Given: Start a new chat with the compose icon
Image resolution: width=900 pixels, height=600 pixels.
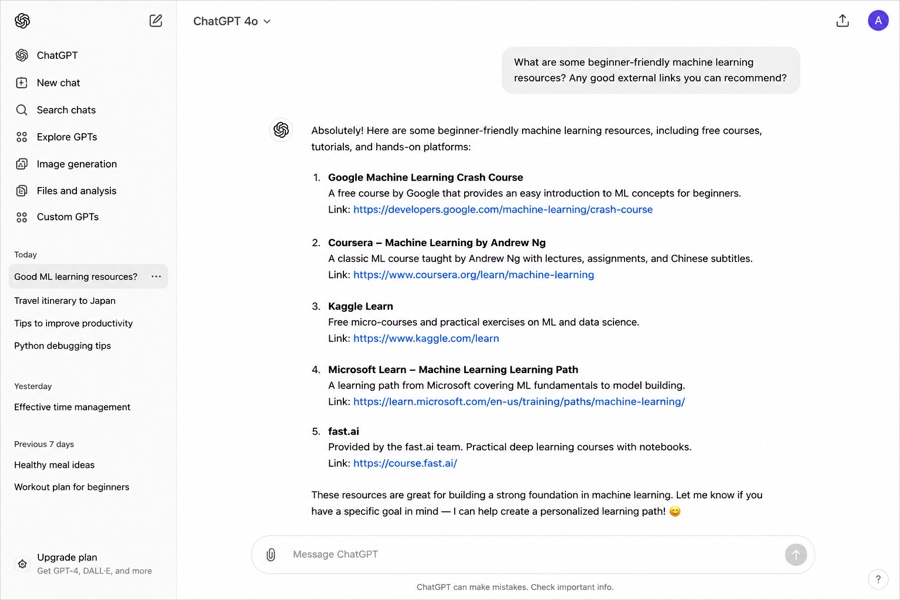Looking at the screenshot, I should tap(156, 21).
